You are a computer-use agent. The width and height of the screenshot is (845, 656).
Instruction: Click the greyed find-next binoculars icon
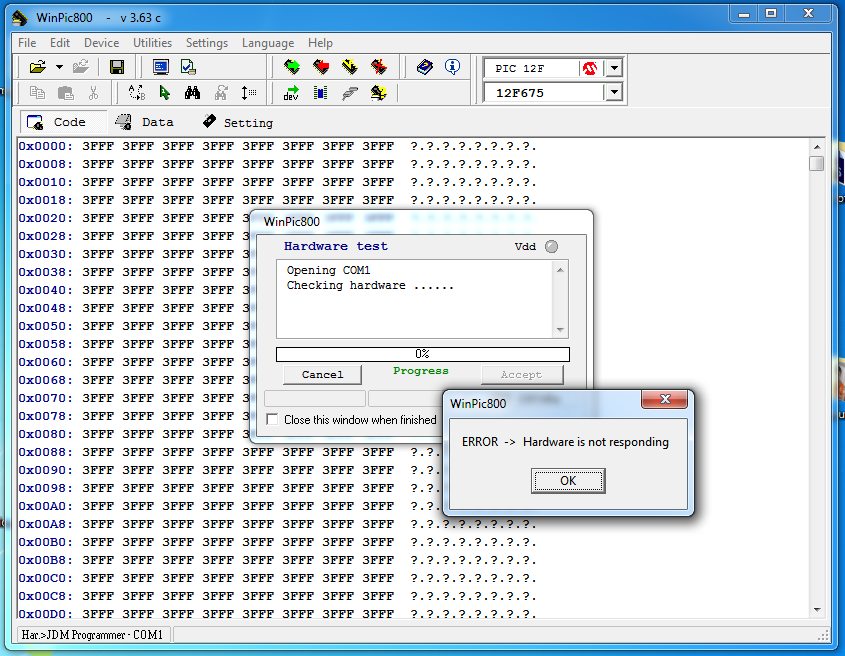tap(220, 93)
